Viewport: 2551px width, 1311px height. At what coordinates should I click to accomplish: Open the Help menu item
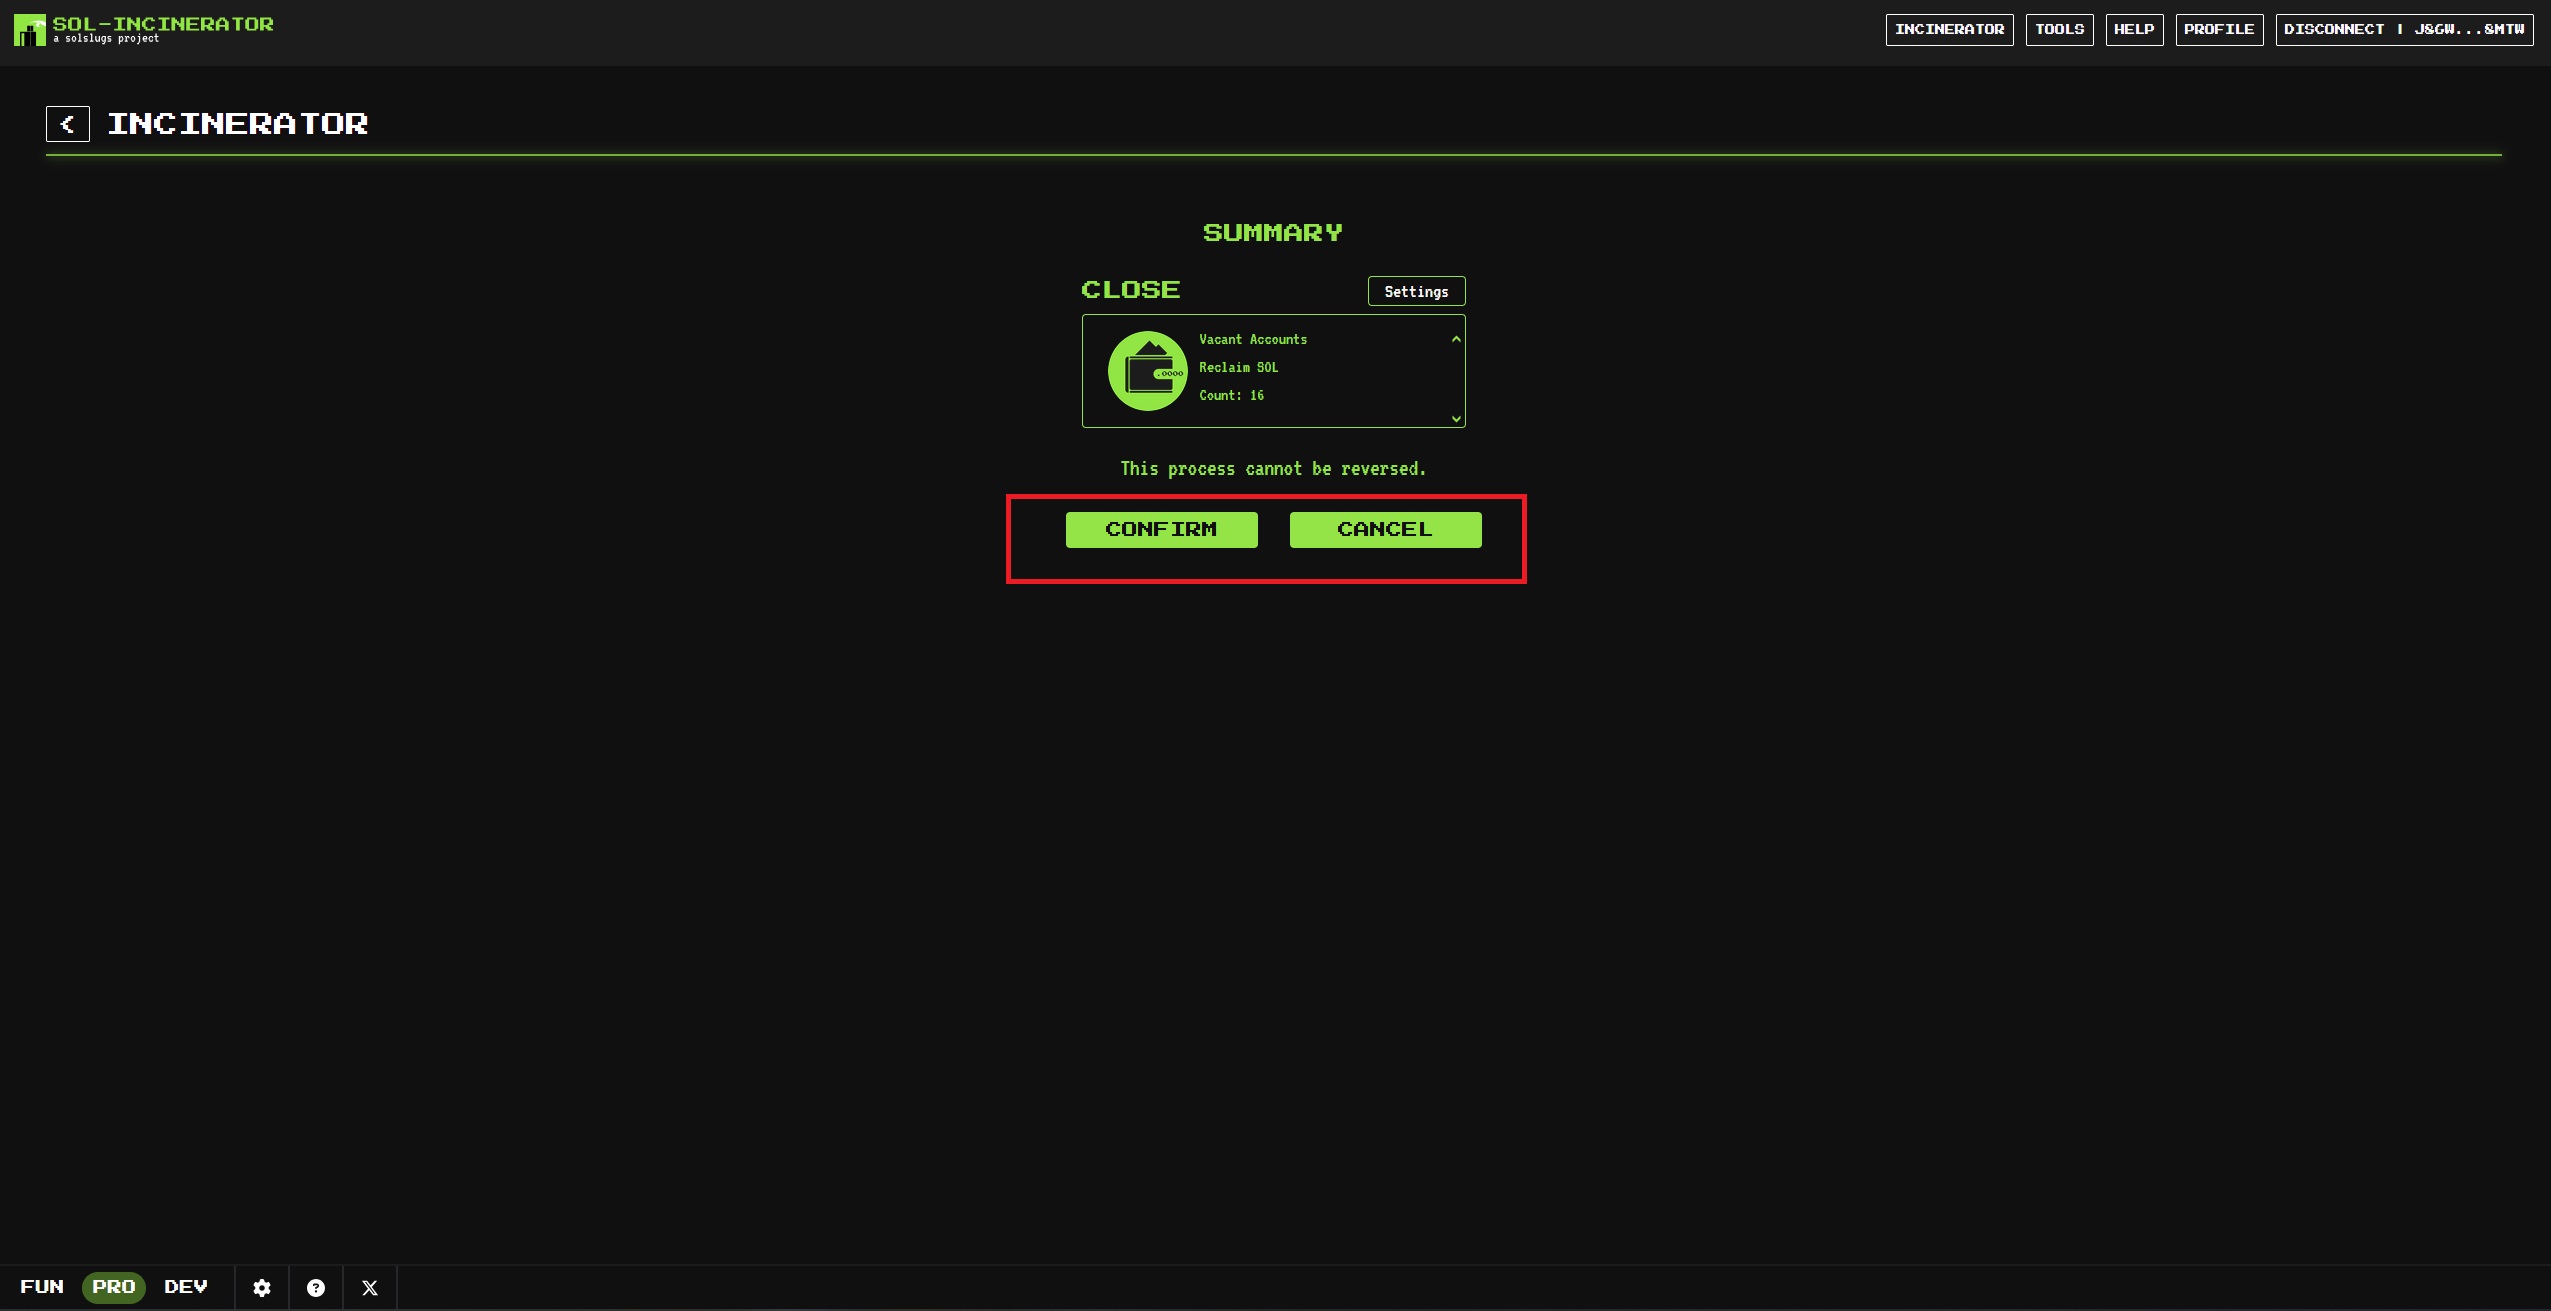pyautogui.click(x=2134, y=30)
